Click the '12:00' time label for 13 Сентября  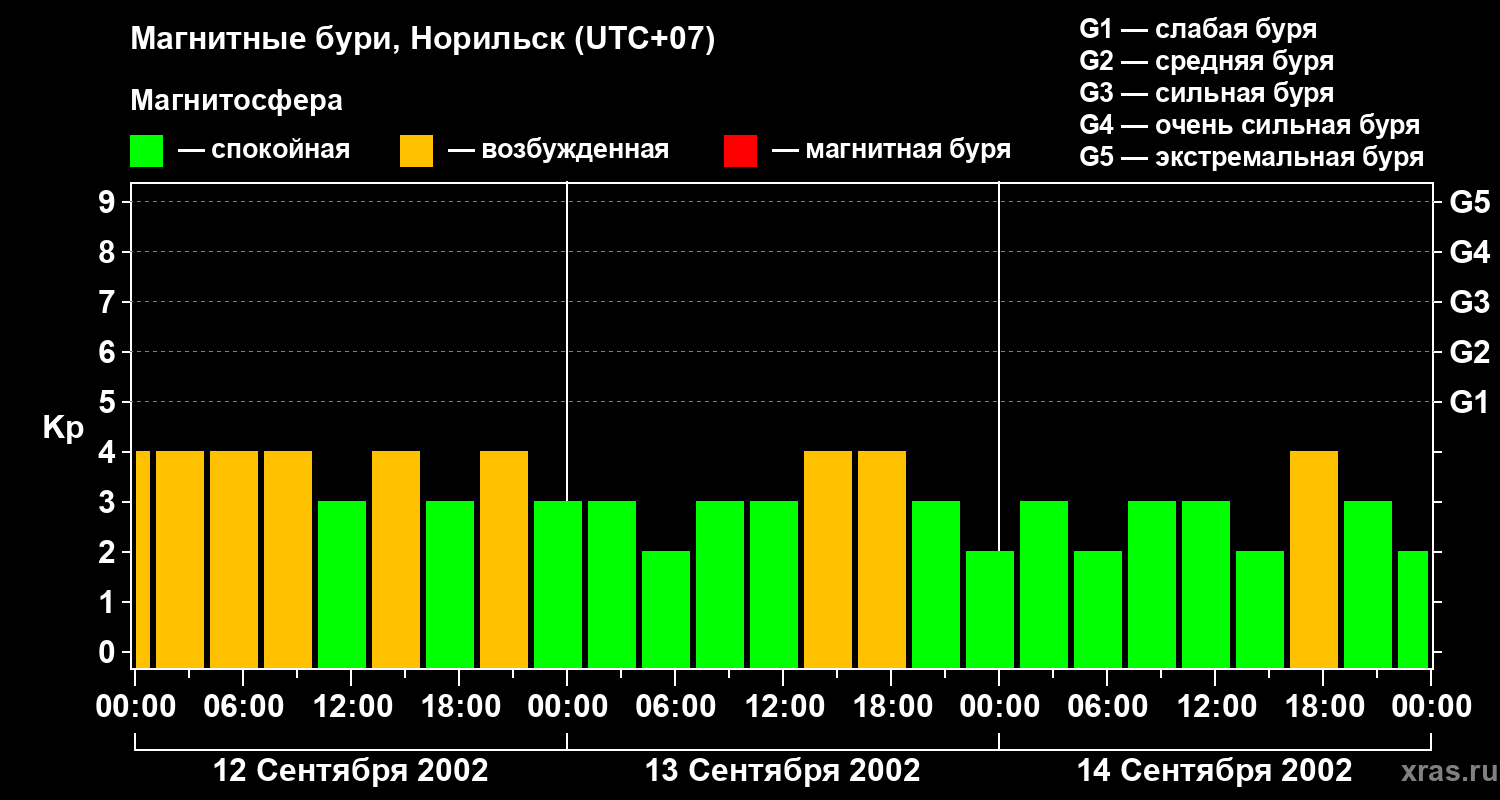pyautogui.click(x=783, y=707)
